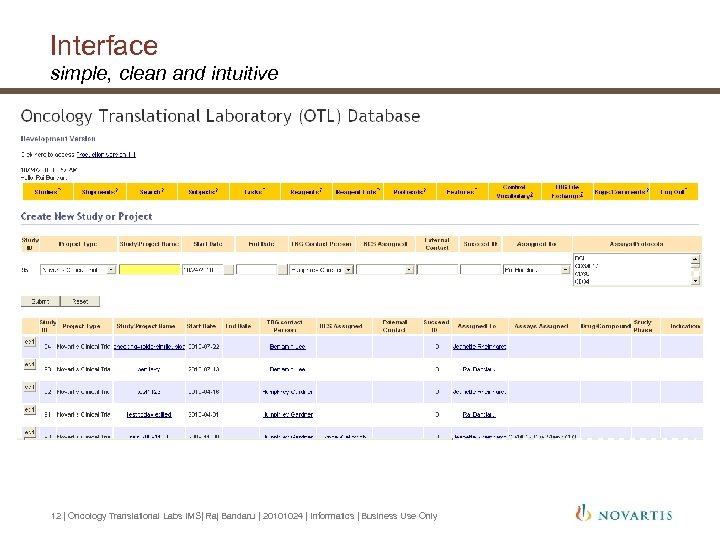The height and width of the screenshot is (540, 720).
Task: Open the TRG File Exchange menu tab
Action: pyautogui.click(x=568, y=191)
